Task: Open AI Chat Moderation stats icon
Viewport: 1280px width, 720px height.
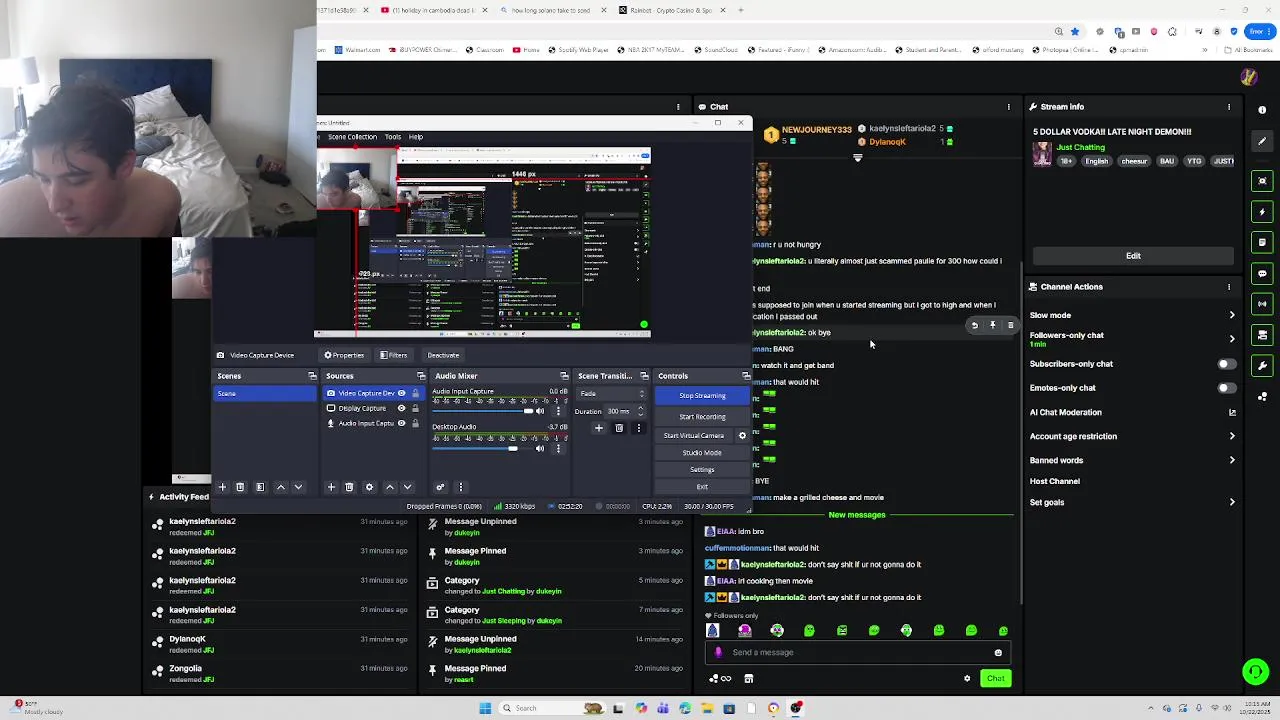Action: pos(1232,412)
